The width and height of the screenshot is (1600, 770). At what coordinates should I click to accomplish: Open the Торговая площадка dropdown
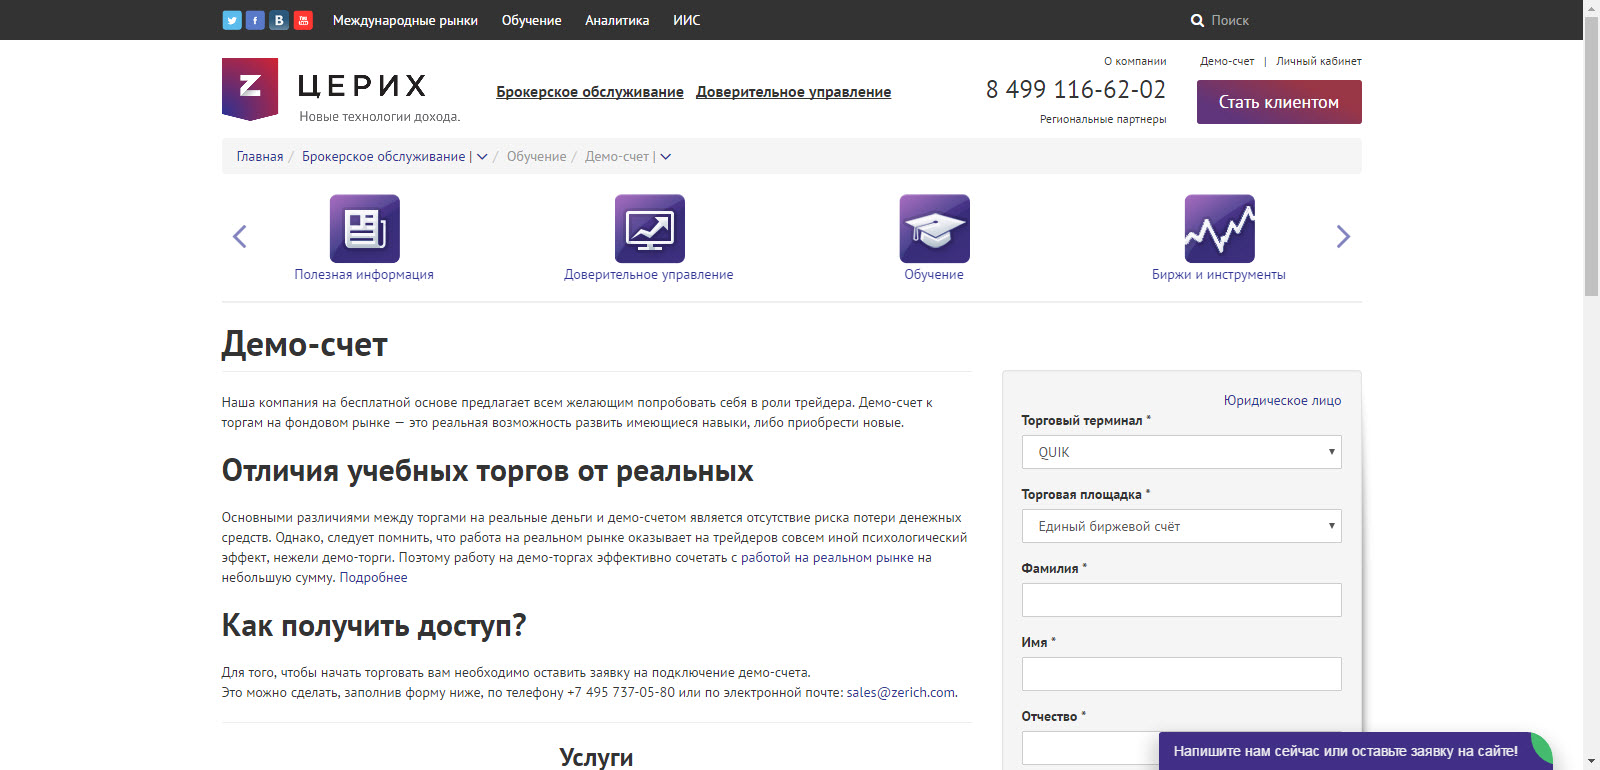coord(1182,526)
